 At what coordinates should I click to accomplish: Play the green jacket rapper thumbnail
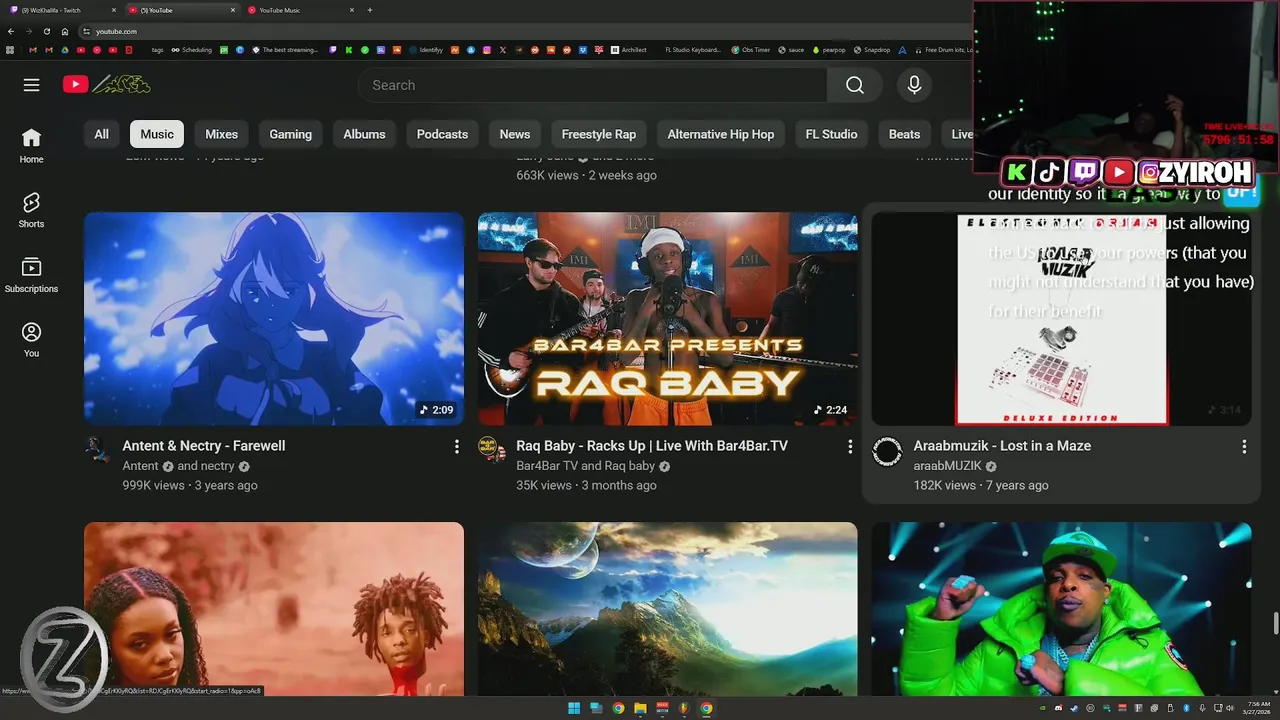click(x=1061, y=608)
